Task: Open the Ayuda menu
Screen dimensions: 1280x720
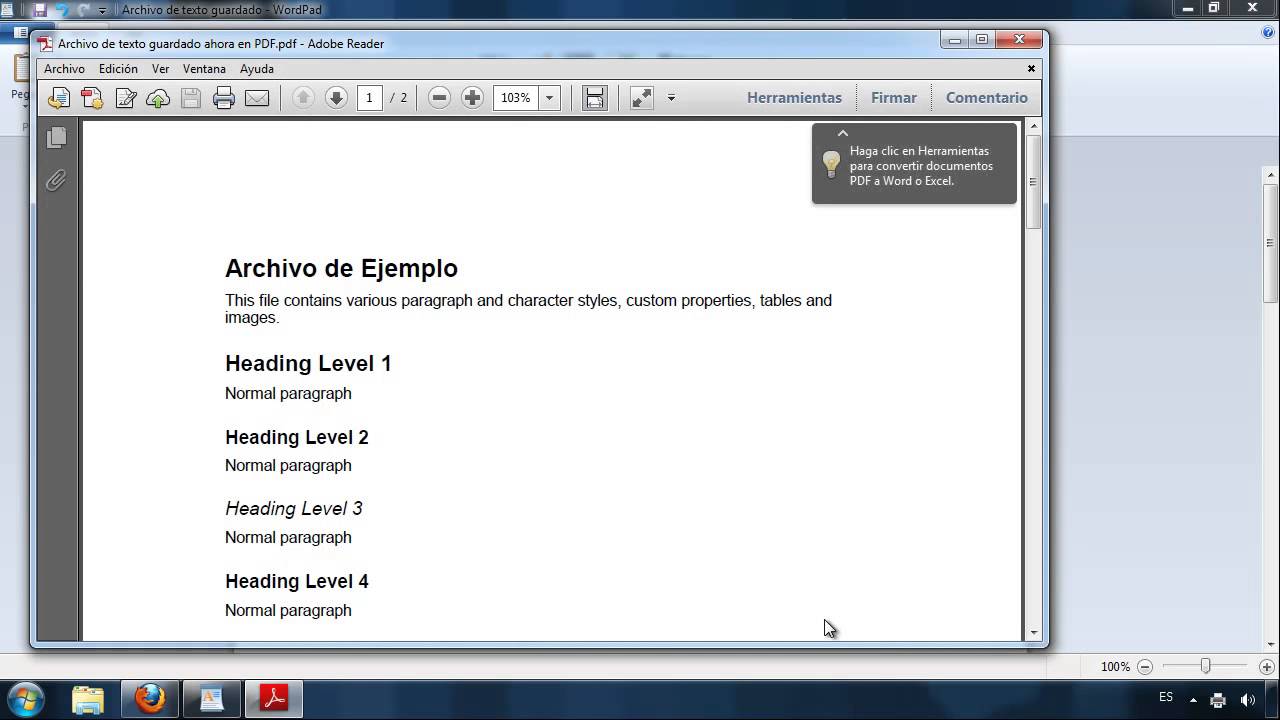Action: pos(257,69)
